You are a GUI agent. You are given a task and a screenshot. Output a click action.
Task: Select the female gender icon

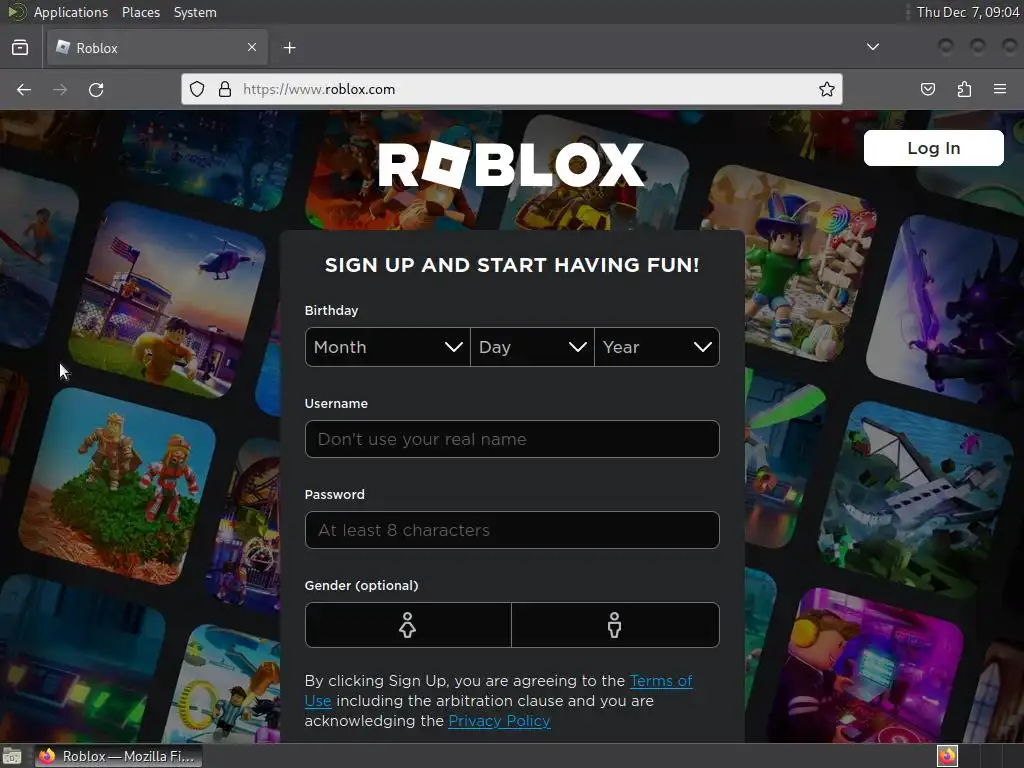point(408,625)
